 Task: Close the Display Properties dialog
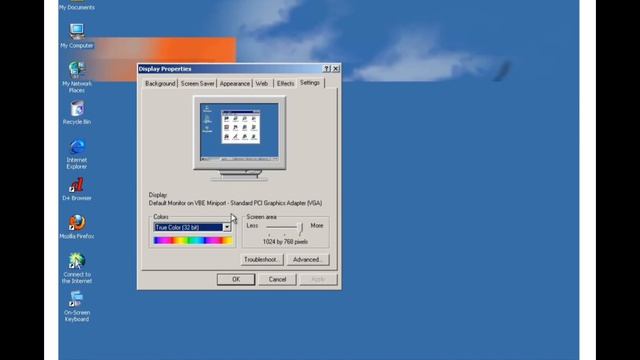(x=336, y=69)
